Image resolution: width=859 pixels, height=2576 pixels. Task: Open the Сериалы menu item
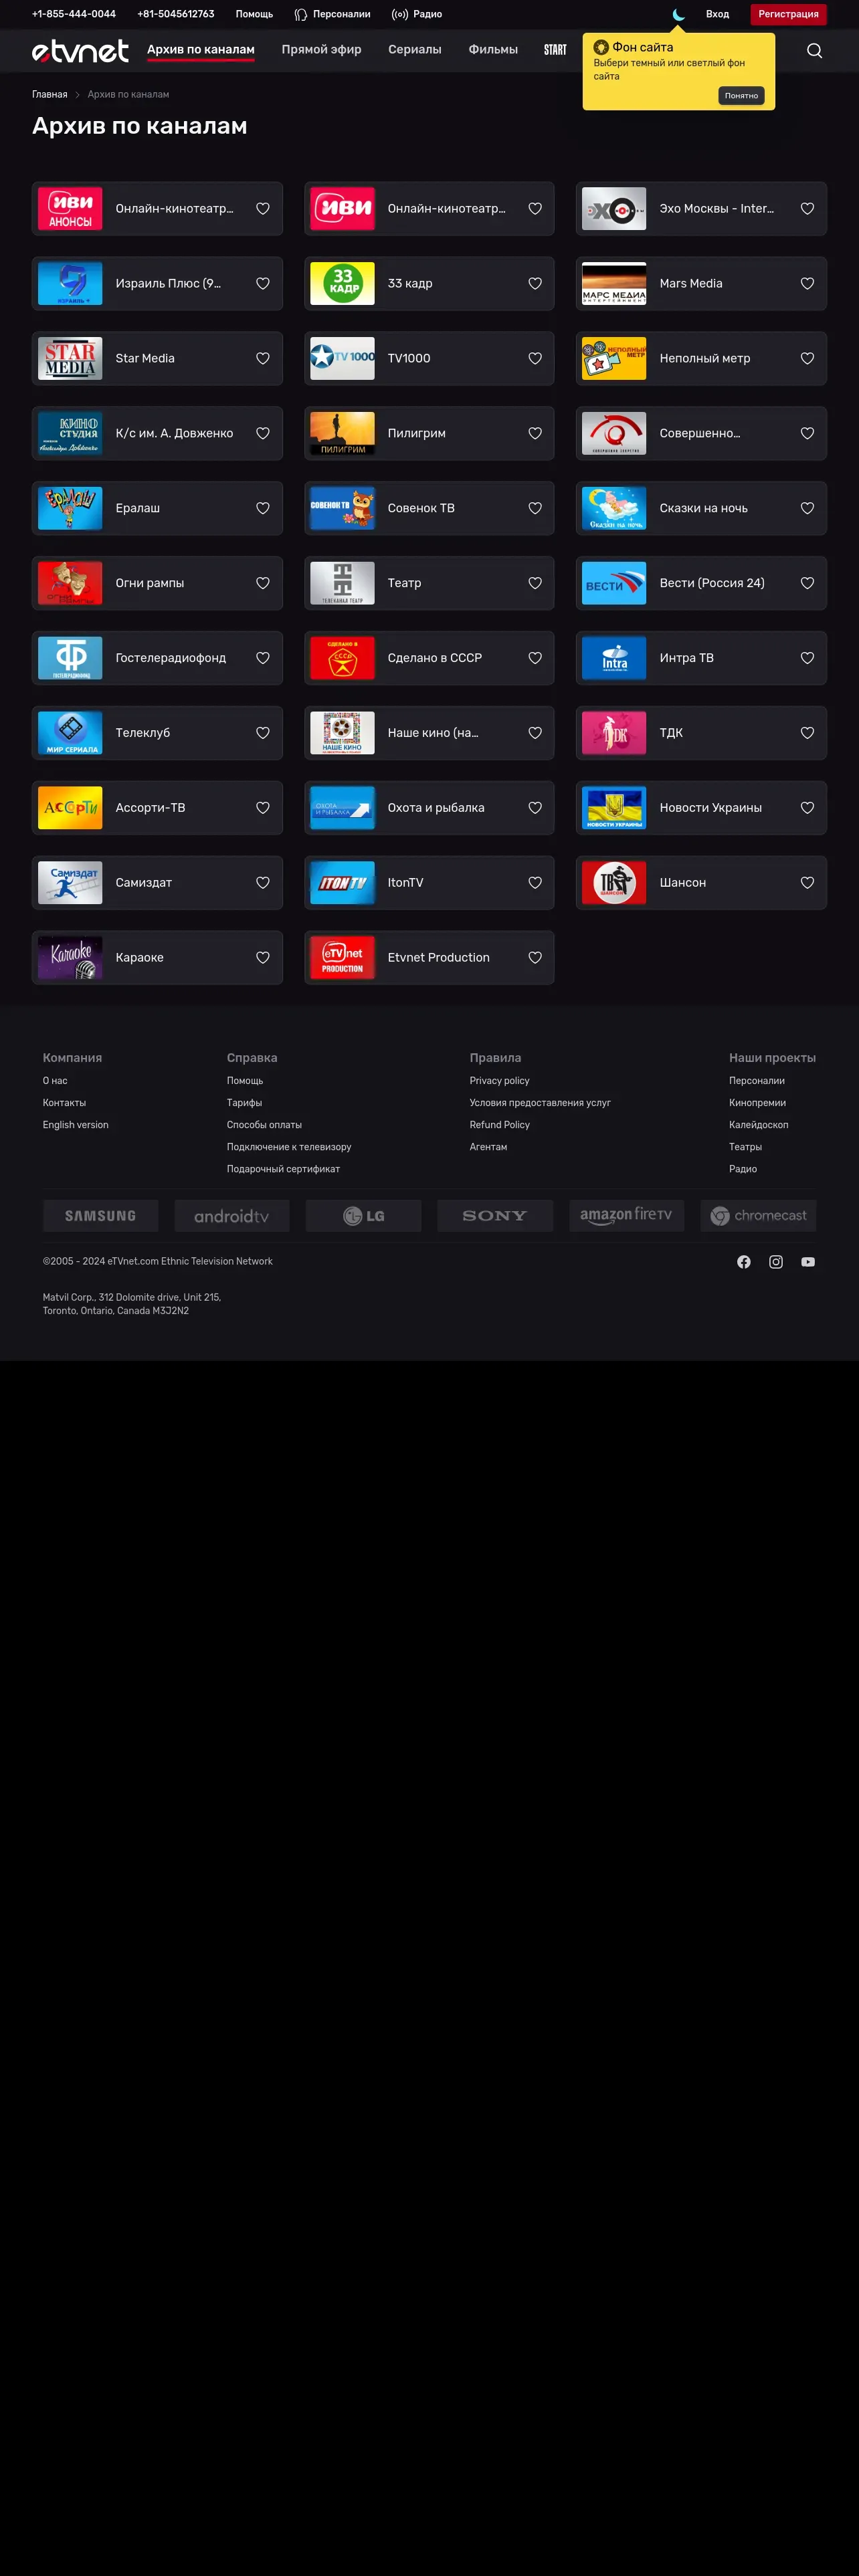coord(415,50)
